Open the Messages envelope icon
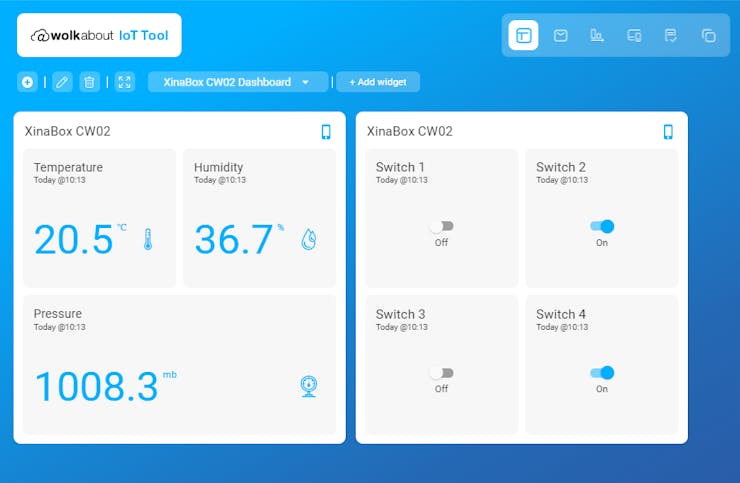Screen dimensions: 740x483 (560, 35)
